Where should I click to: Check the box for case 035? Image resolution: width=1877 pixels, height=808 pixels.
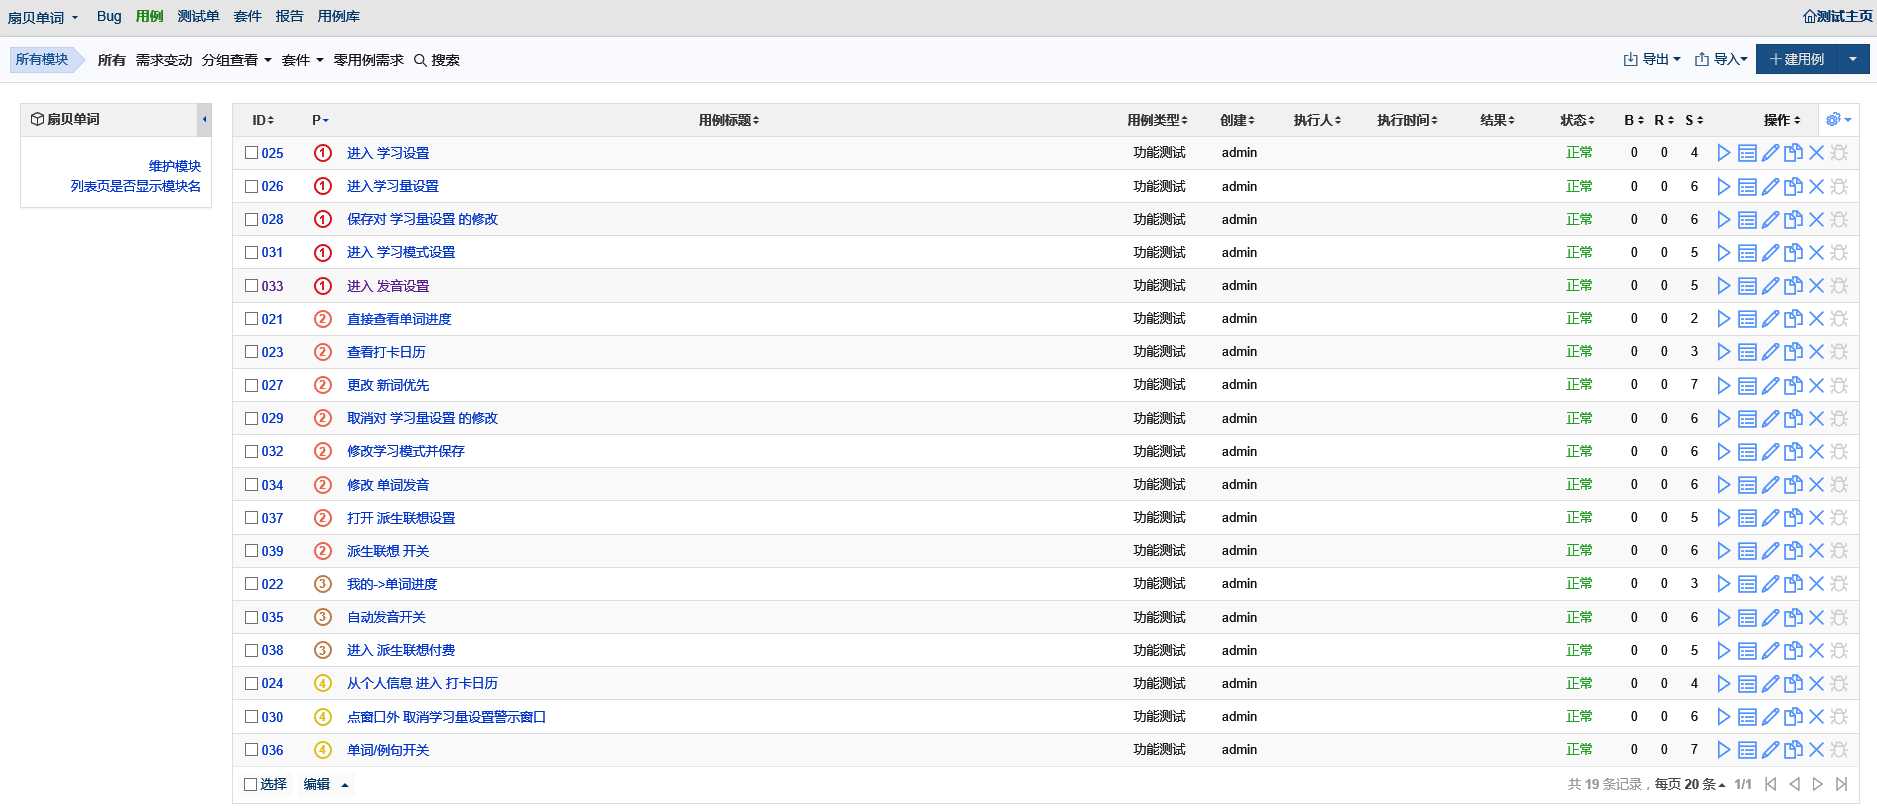coord(252,617)
